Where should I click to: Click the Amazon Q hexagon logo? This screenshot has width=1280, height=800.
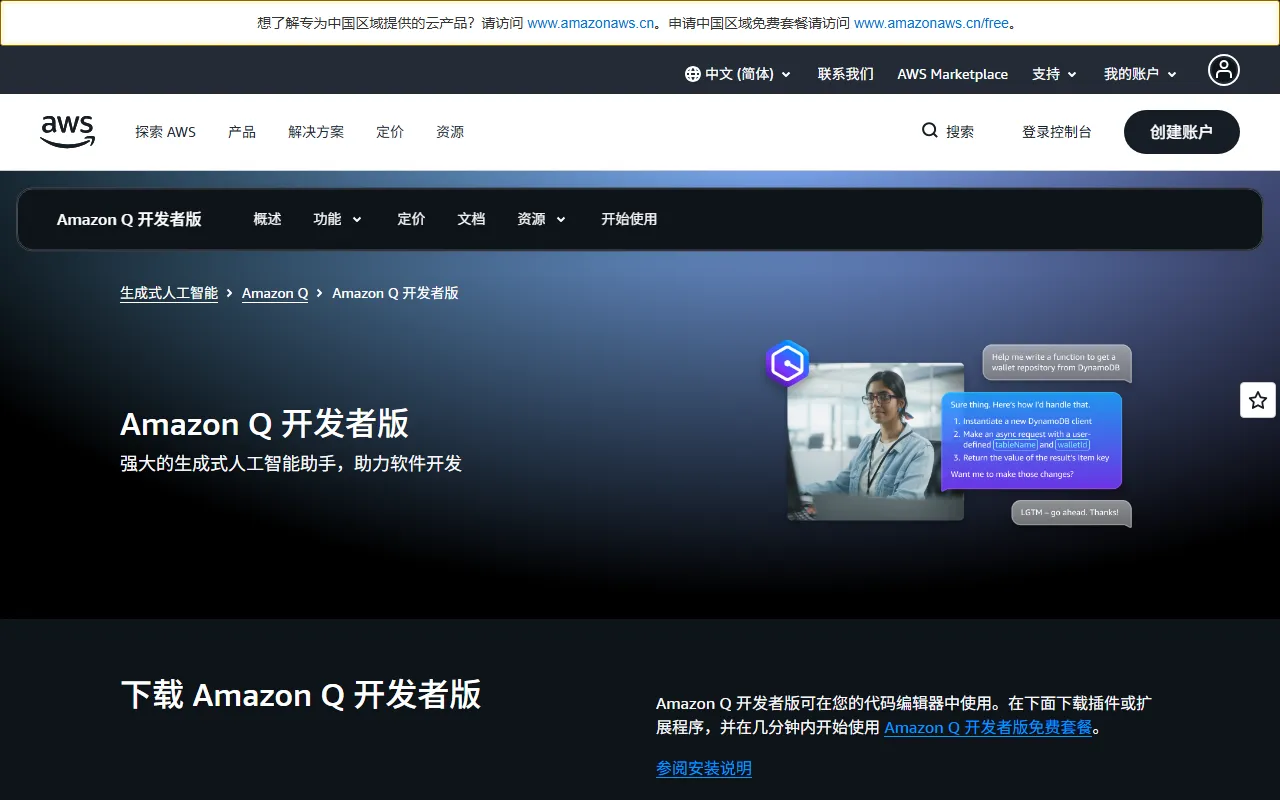coord(787,363)
